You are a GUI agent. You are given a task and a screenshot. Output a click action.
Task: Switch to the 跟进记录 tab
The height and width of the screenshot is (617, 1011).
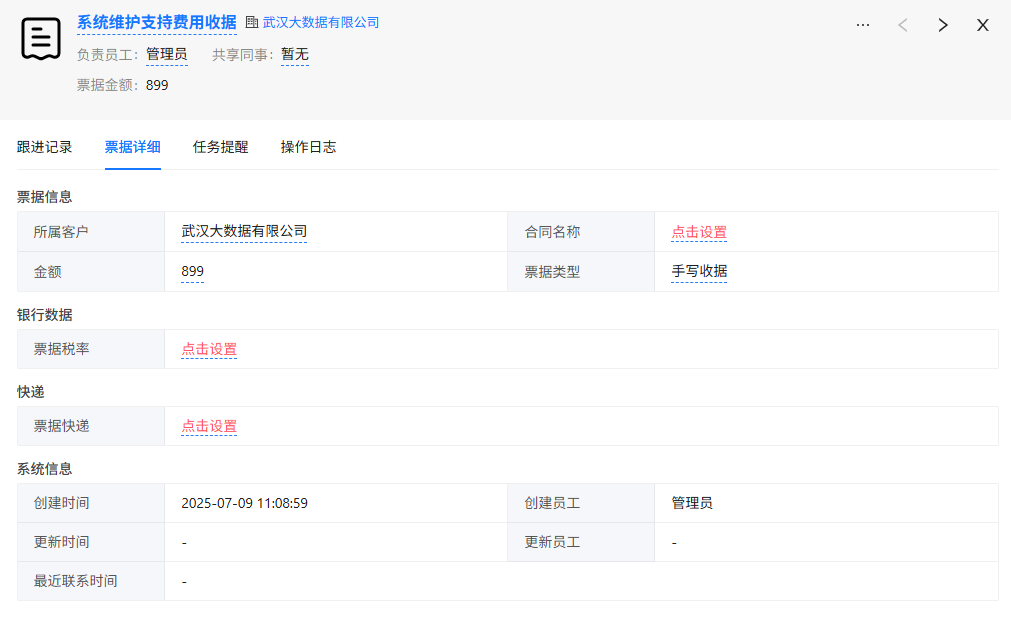coord(45,147)
